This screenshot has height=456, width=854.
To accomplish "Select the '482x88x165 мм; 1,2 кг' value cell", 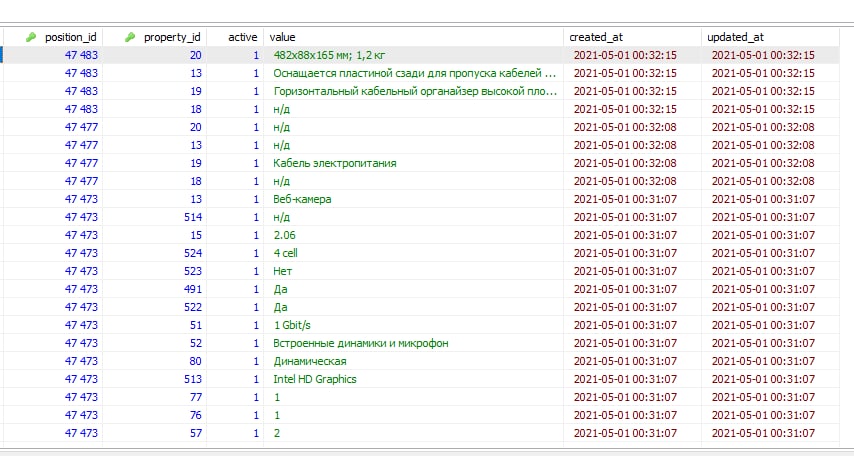I will pos(413,55).
